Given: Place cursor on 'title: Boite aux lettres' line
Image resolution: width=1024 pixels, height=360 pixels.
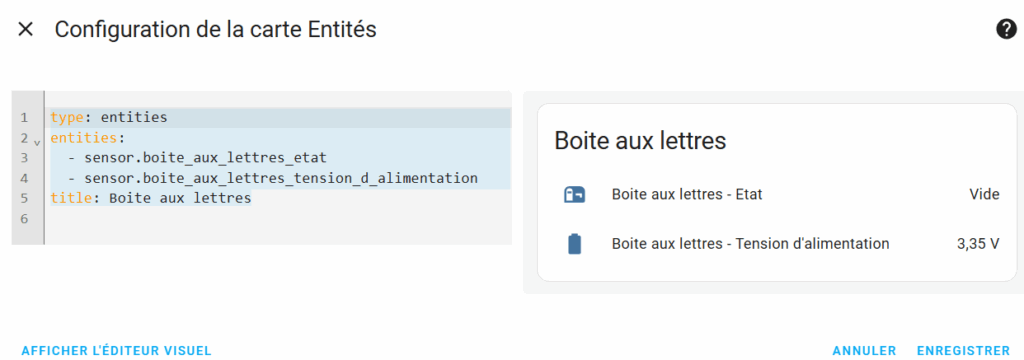Looking at the screenshot, I should pos(281,199).
